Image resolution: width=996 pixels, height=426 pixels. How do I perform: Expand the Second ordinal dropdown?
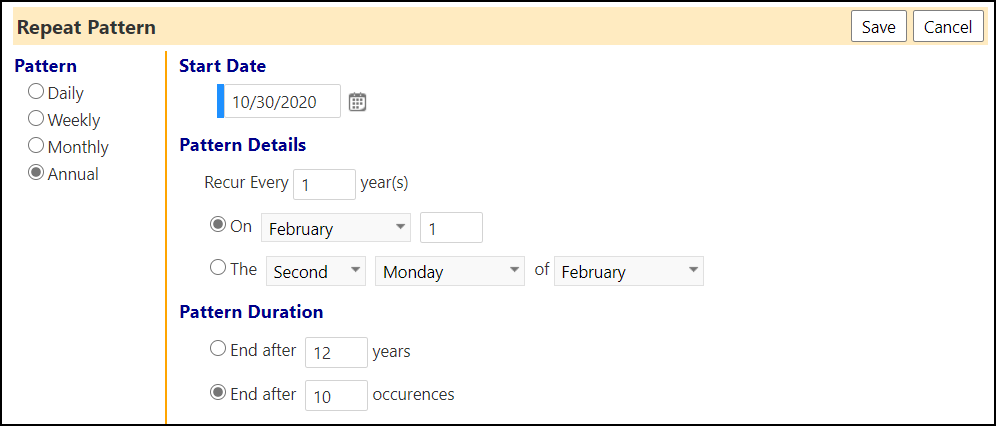(x=316, y=271)
